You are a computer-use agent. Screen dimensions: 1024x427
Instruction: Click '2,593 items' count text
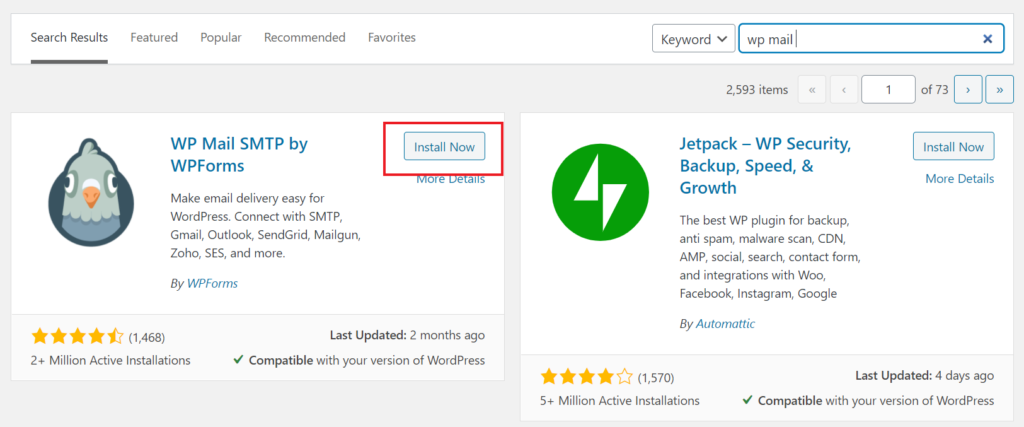pyautogui.click(x=757, y=90)
